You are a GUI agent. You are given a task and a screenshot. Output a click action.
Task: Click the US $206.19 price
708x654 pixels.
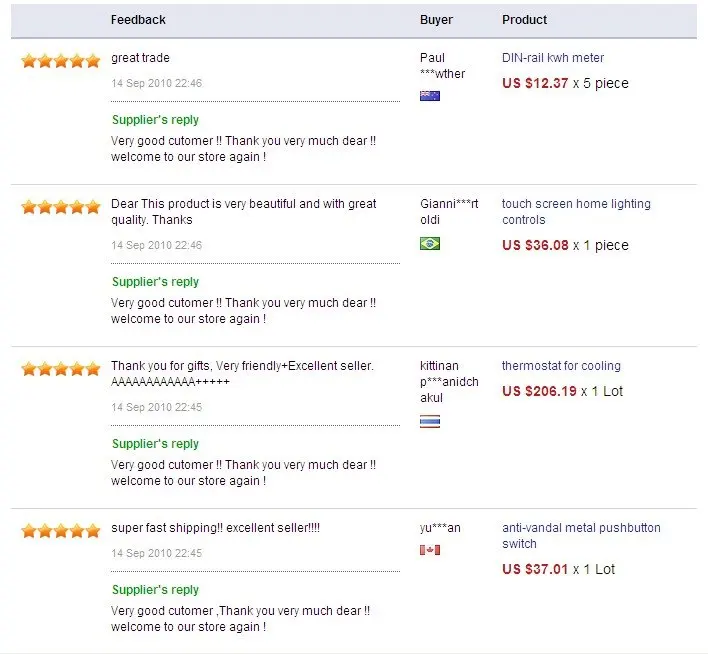point(539,391)
